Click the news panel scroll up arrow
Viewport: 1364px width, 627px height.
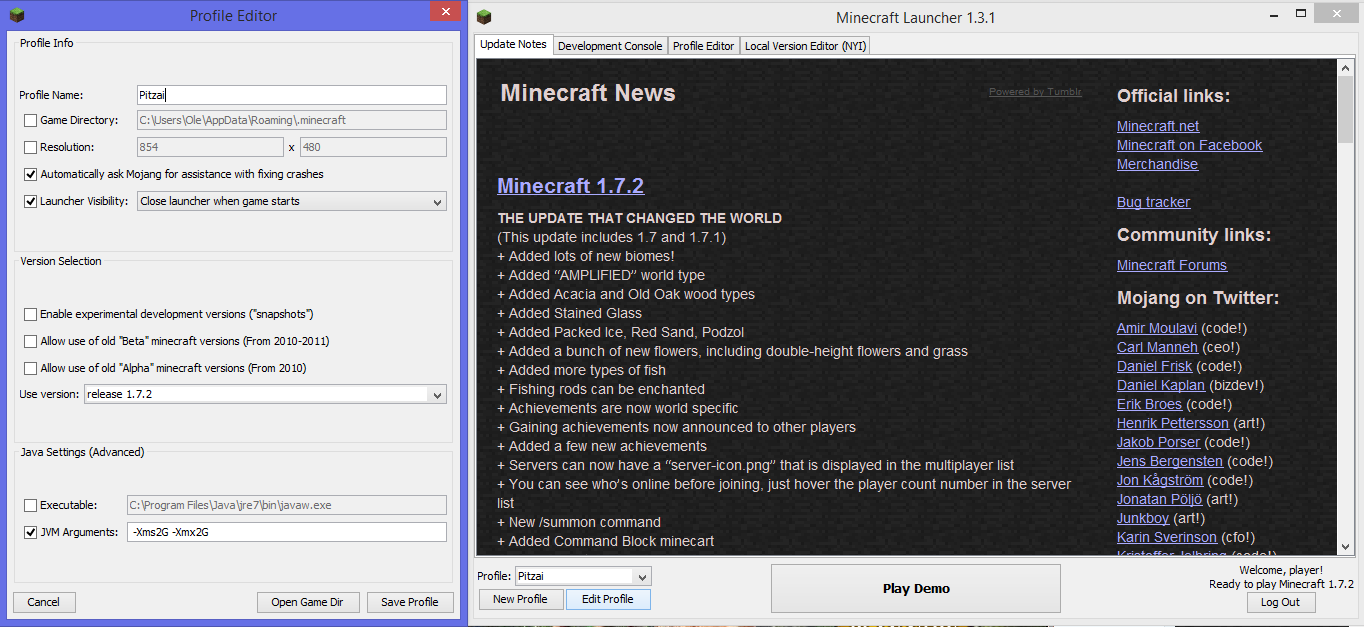click(x=1345, y=67)
